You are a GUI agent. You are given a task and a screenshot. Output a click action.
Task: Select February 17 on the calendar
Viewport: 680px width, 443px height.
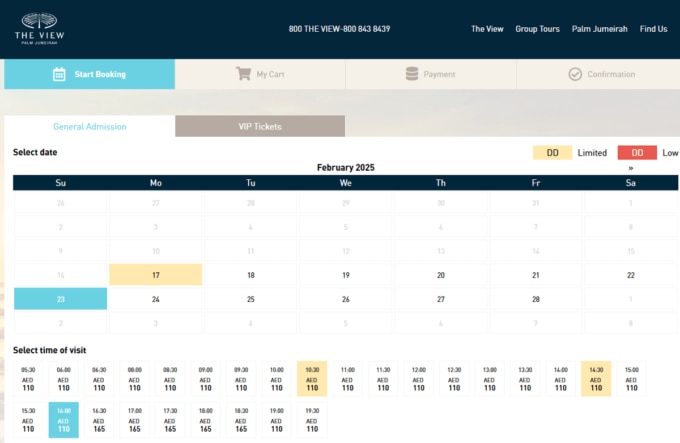pos(155,275)
